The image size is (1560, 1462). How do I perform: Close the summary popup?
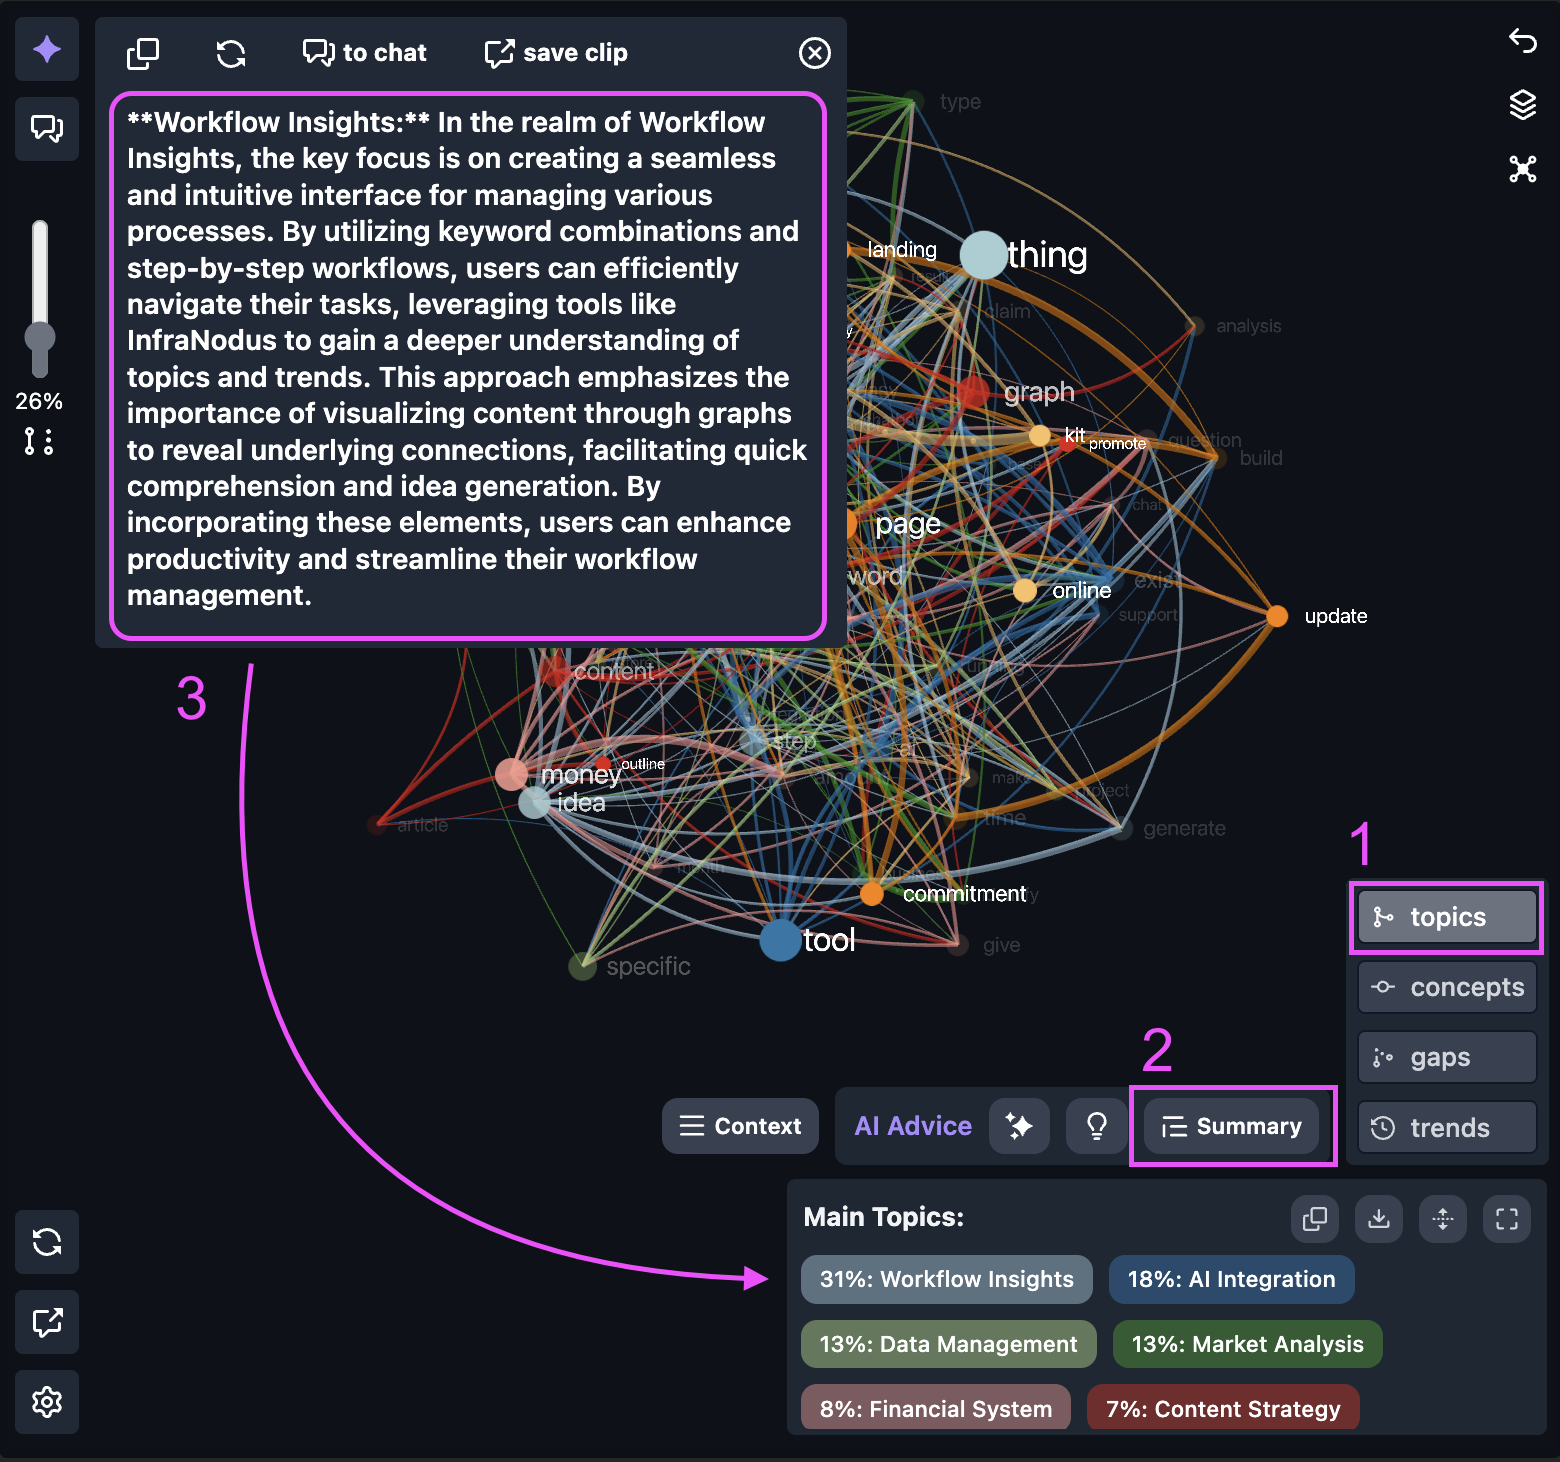[815, 53]
